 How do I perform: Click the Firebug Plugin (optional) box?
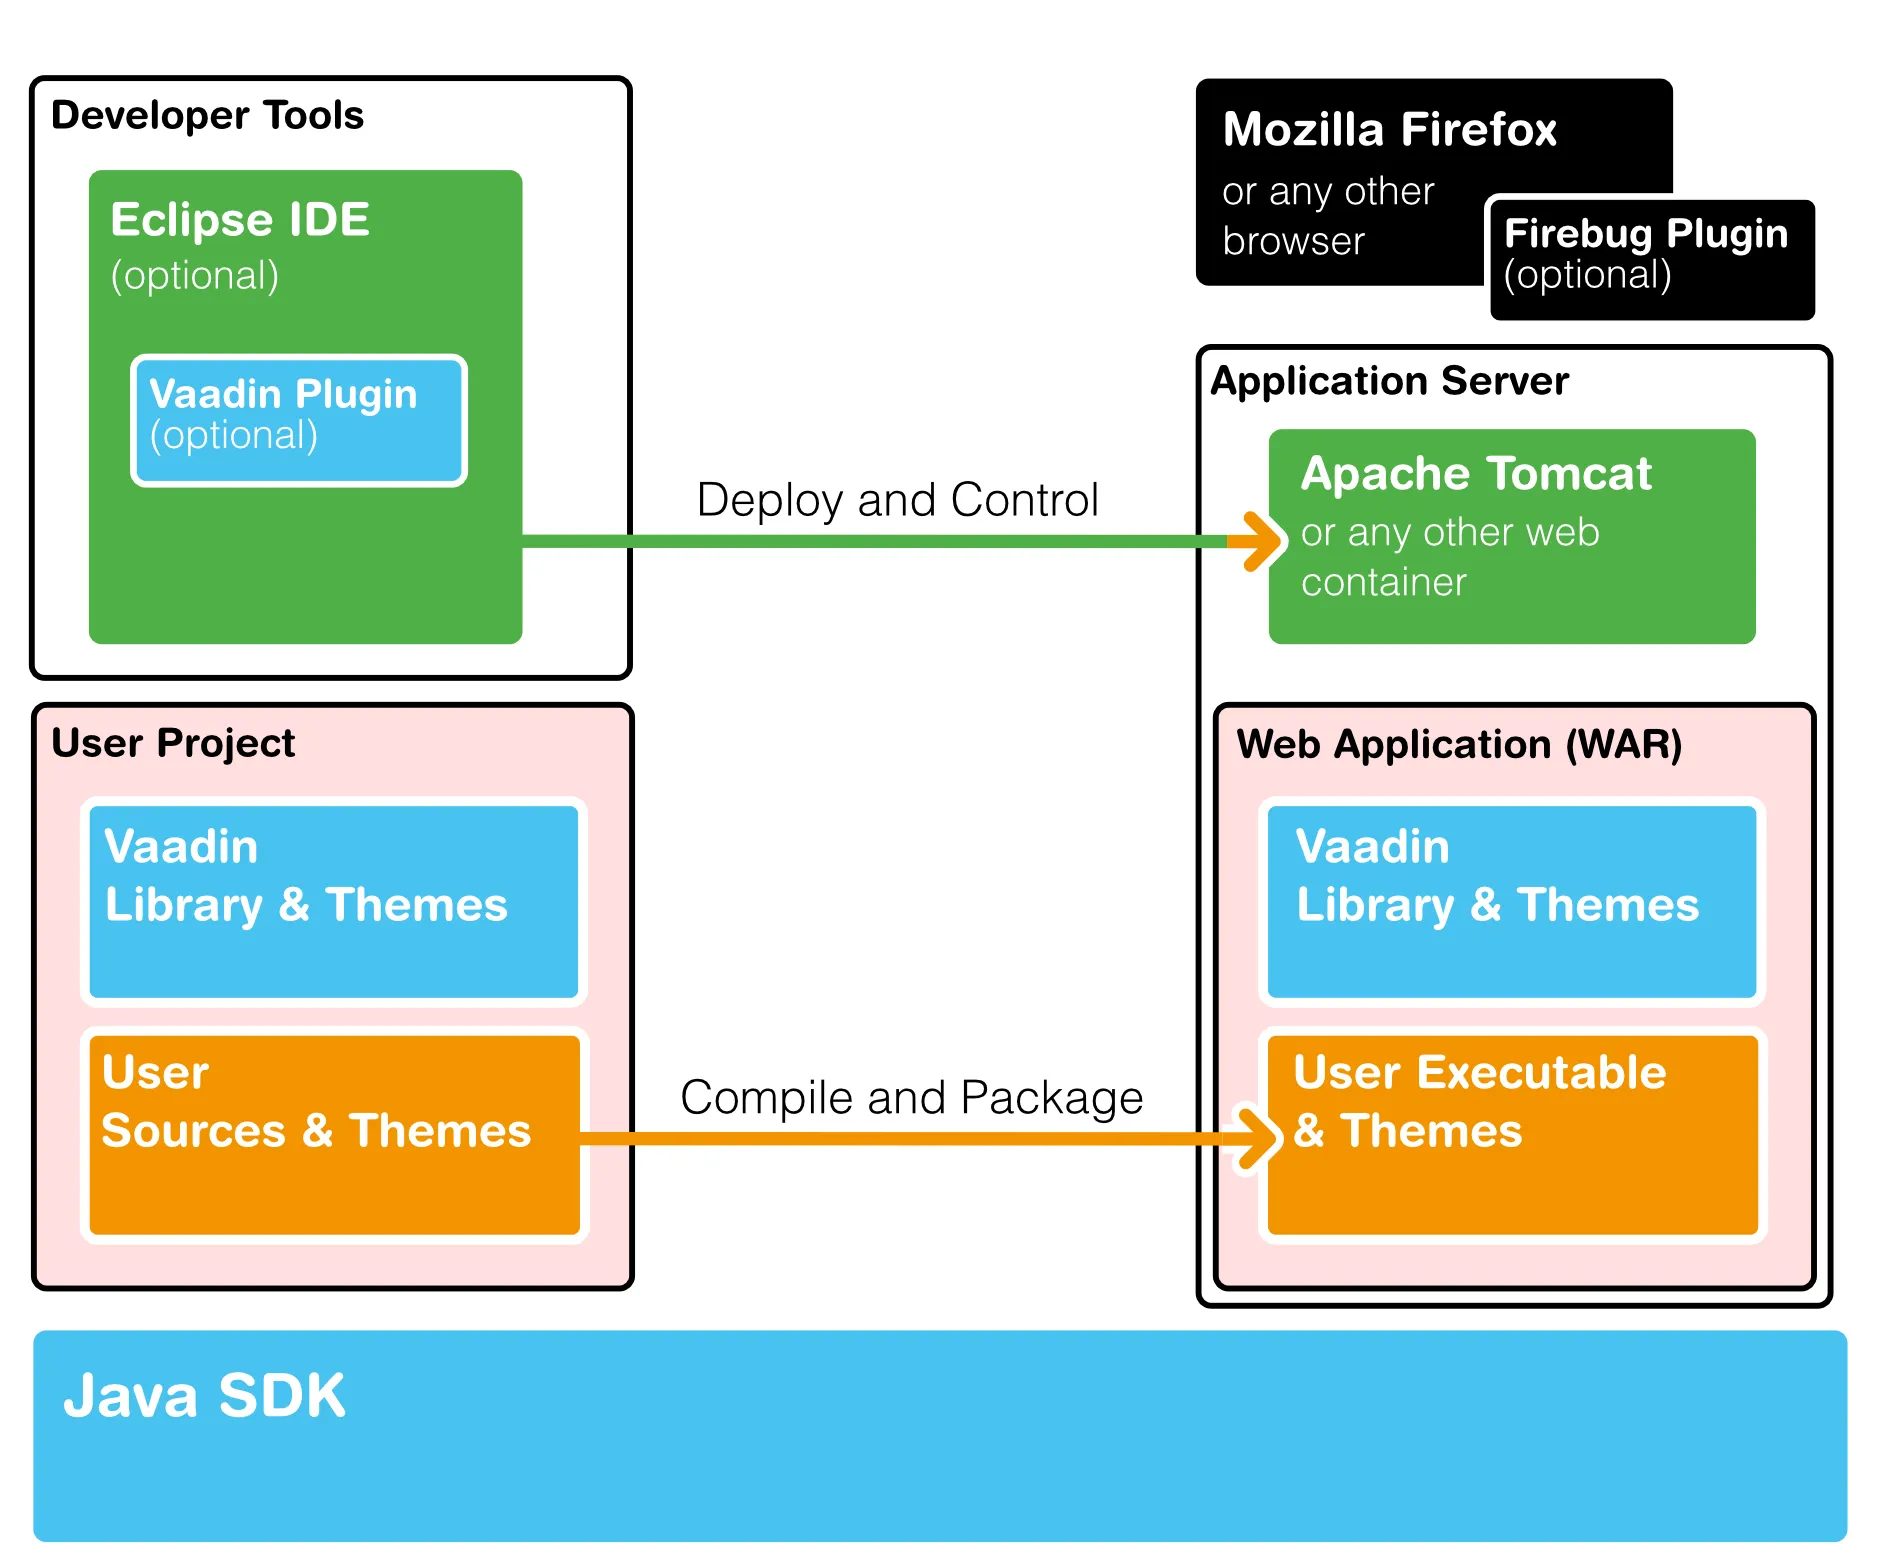pyautogui.click(x=1651, y=259)
